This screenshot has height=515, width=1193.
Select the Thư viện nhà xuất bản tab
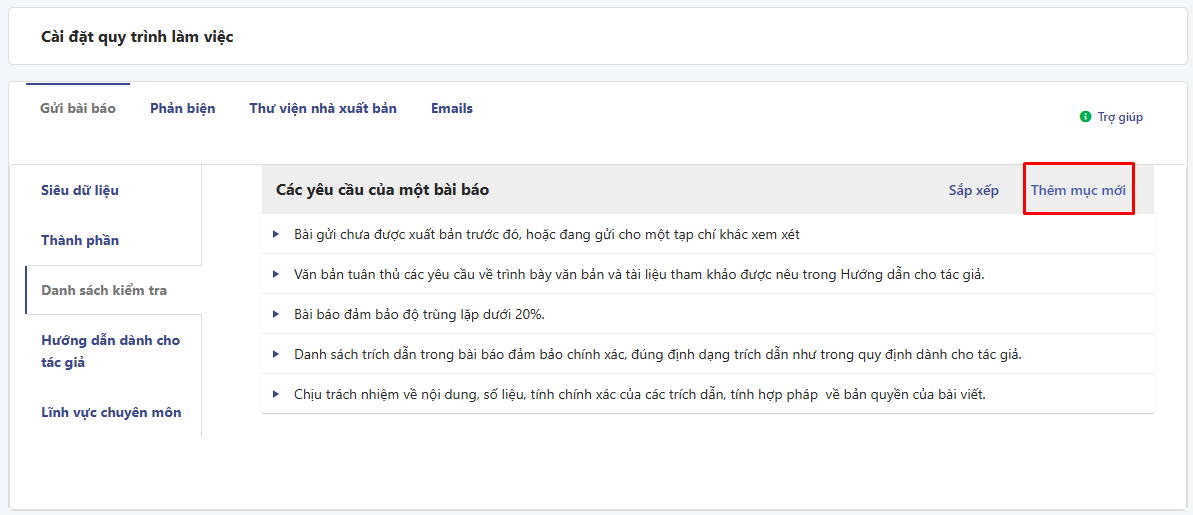[x=323, y=109]
